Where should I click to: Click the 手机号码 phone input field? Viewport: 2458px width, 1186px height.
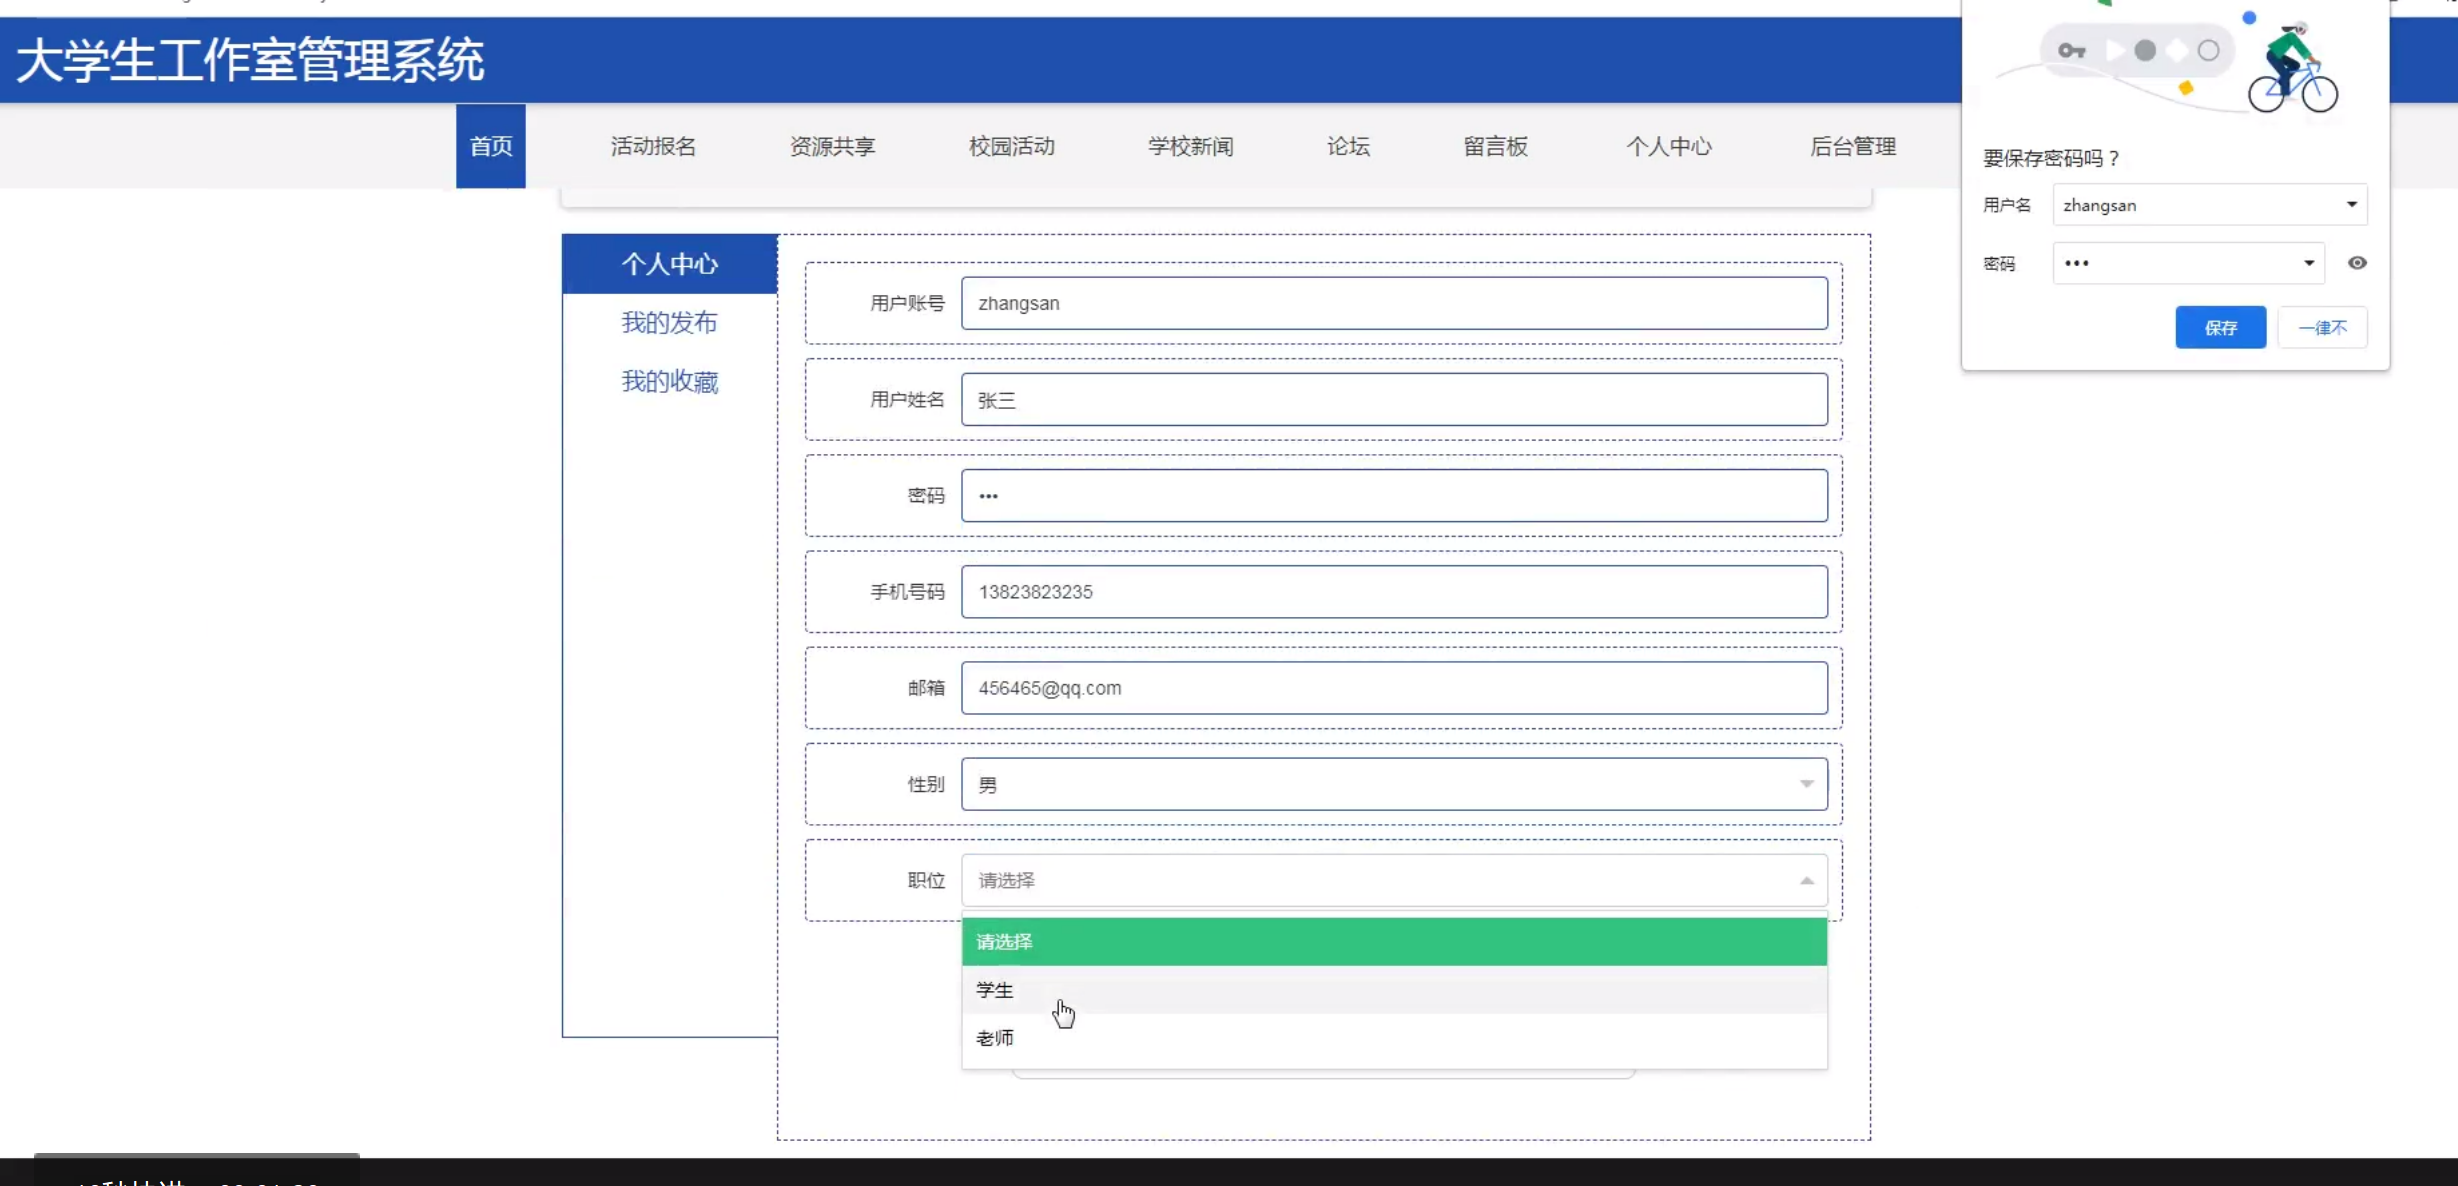tap(1394, 592)
